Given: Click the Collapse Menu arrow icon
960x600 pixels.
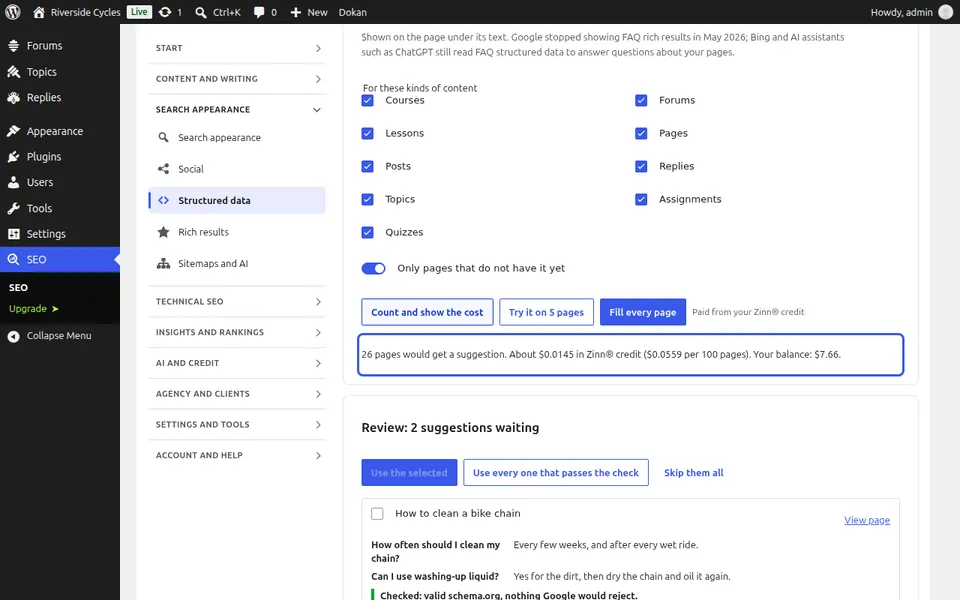Looking at the screenshot, I should coord(13,336).
